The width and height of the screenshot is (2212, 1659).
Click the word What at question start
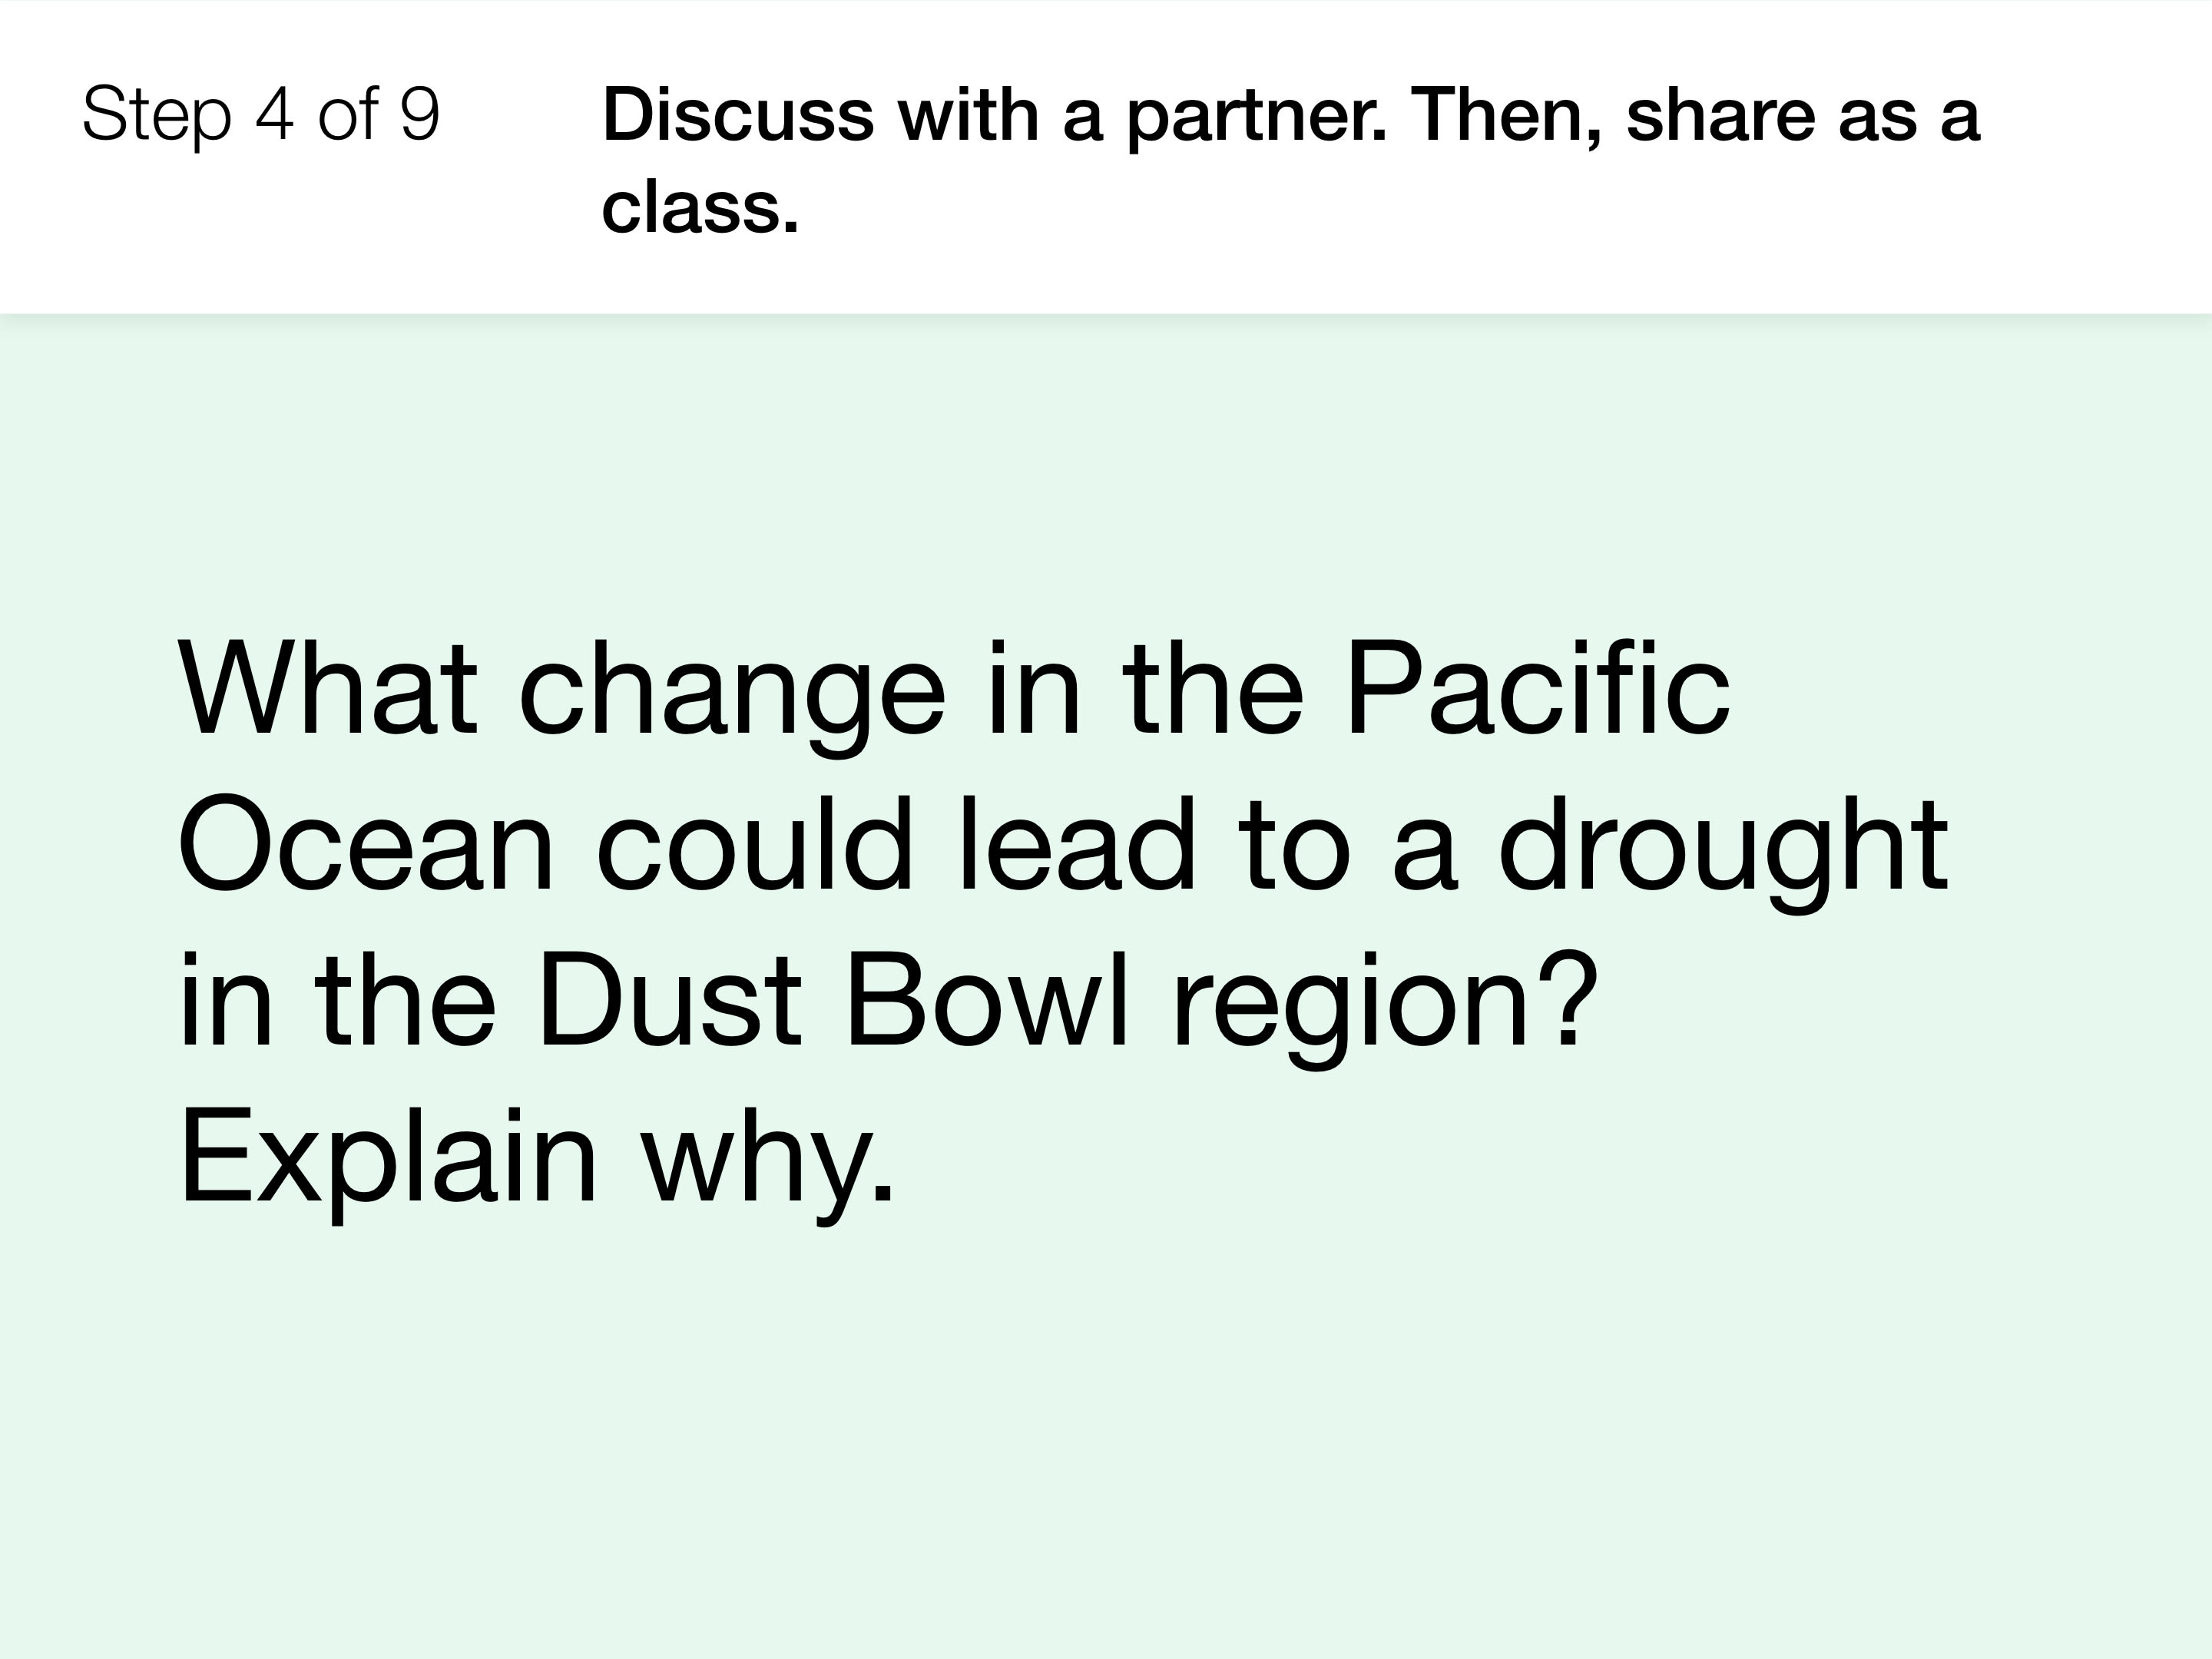click(327, 688)
